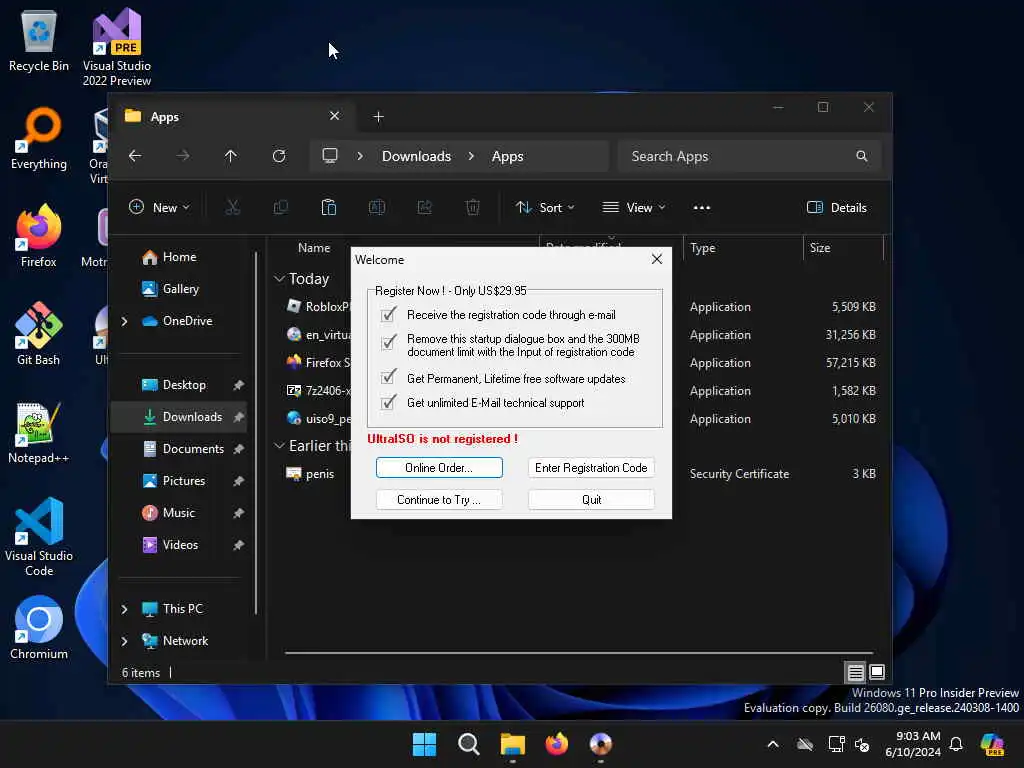
Task: Click the Share toolbar icon
Action: (x=424, y=208)
